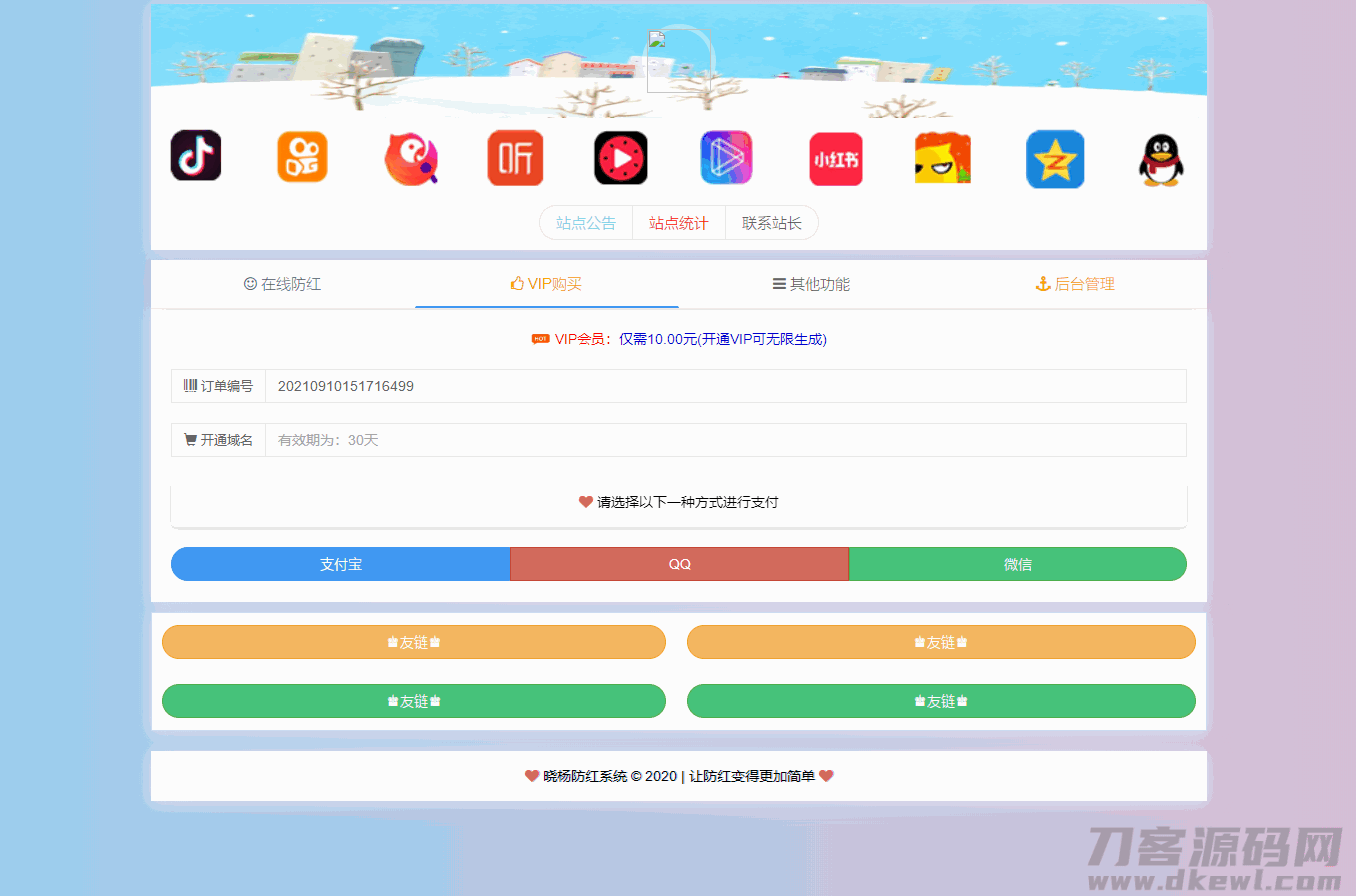1356x896 pixels.
Task: Click the 订单编号 order number field
Action: tap(725, 386)
